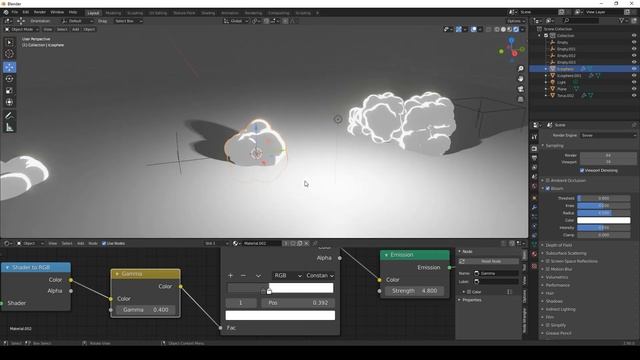This screenshot has width=640, height=360.
Task: Open the Edit menu
Action: click(x=26, y=12)
